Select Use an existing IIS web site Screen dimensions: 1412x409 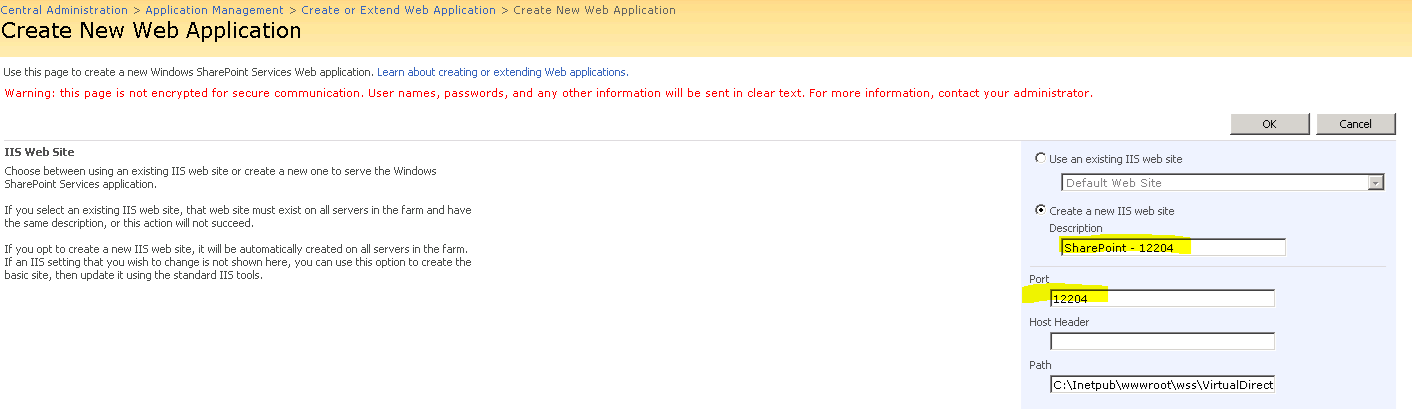tap(1041, 158)
